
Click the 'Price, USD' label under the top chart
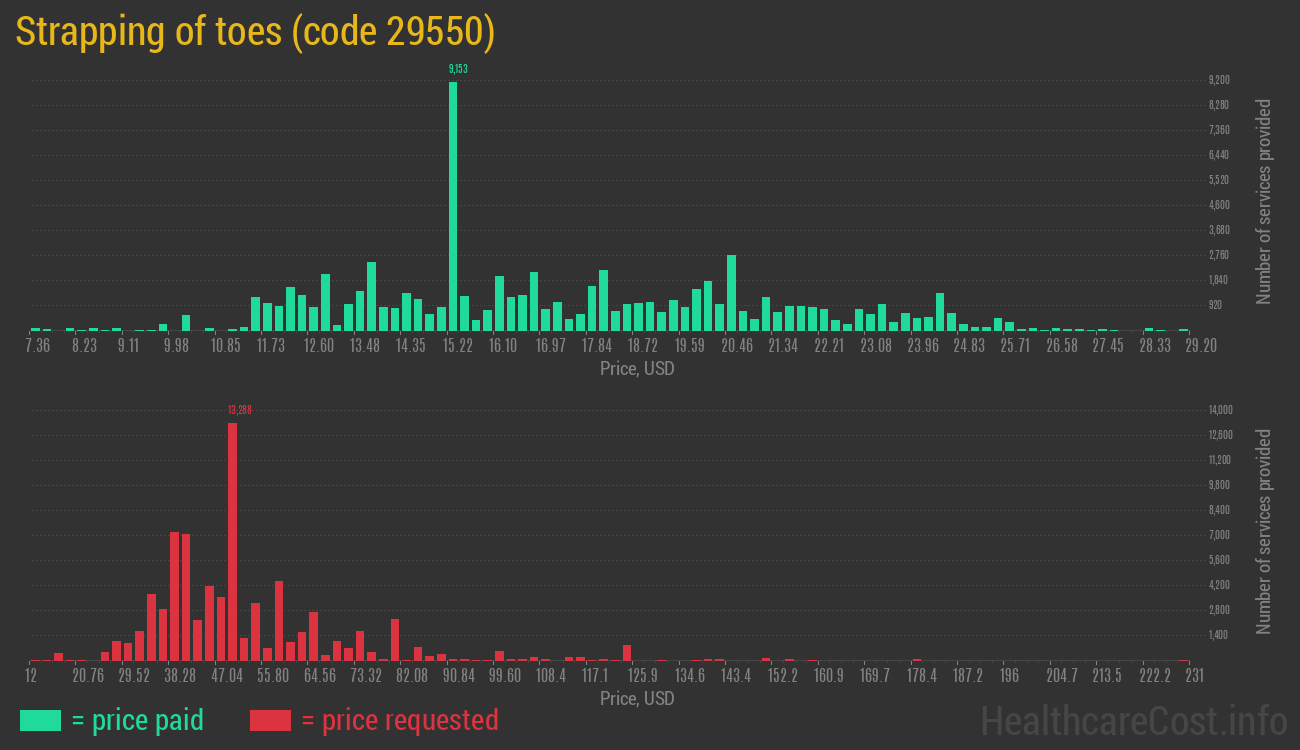pyautogui.click(x=637, y=369)
